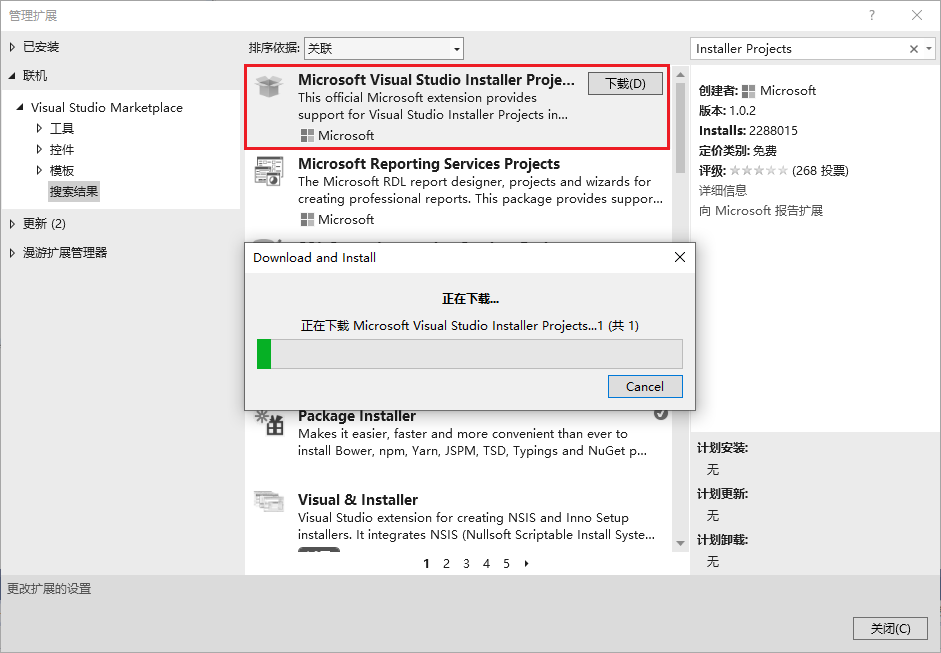Click the Installer Projects extension box icon

269,86
